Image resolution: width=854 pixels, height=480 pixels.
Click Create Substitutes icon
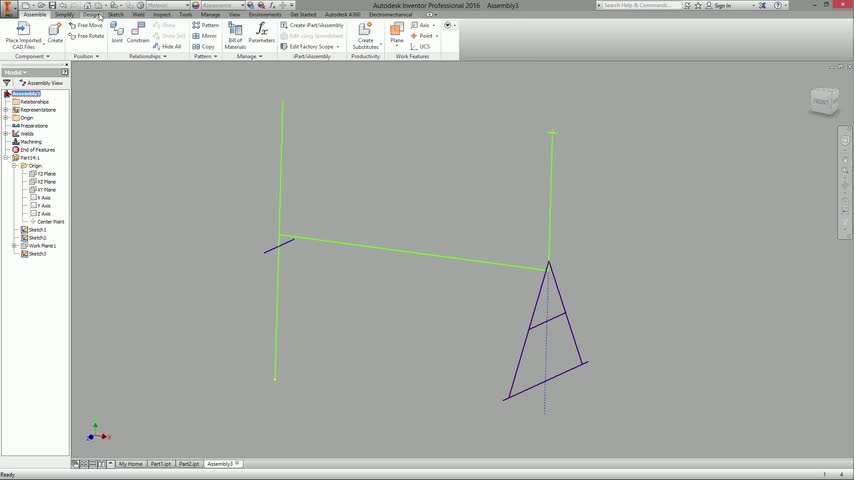pyautogui.click(x=365, y=29)
